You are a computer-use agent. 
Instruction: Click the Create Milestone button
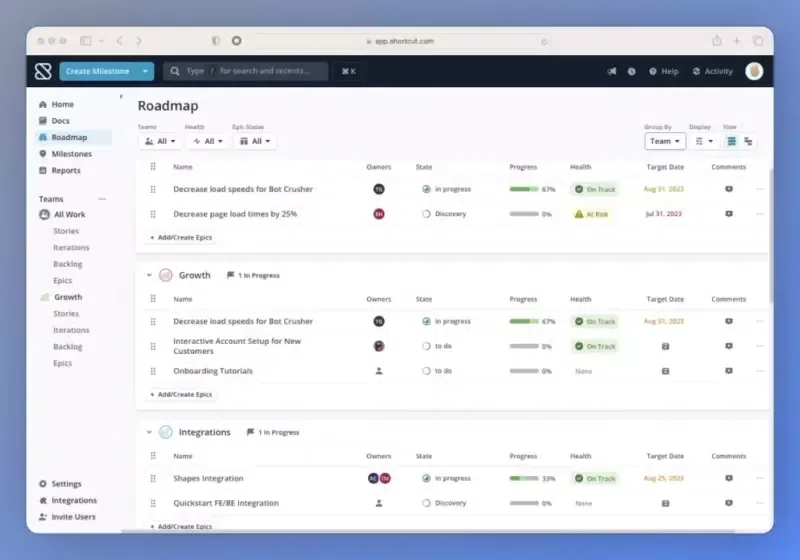click(x=97, y=71)
